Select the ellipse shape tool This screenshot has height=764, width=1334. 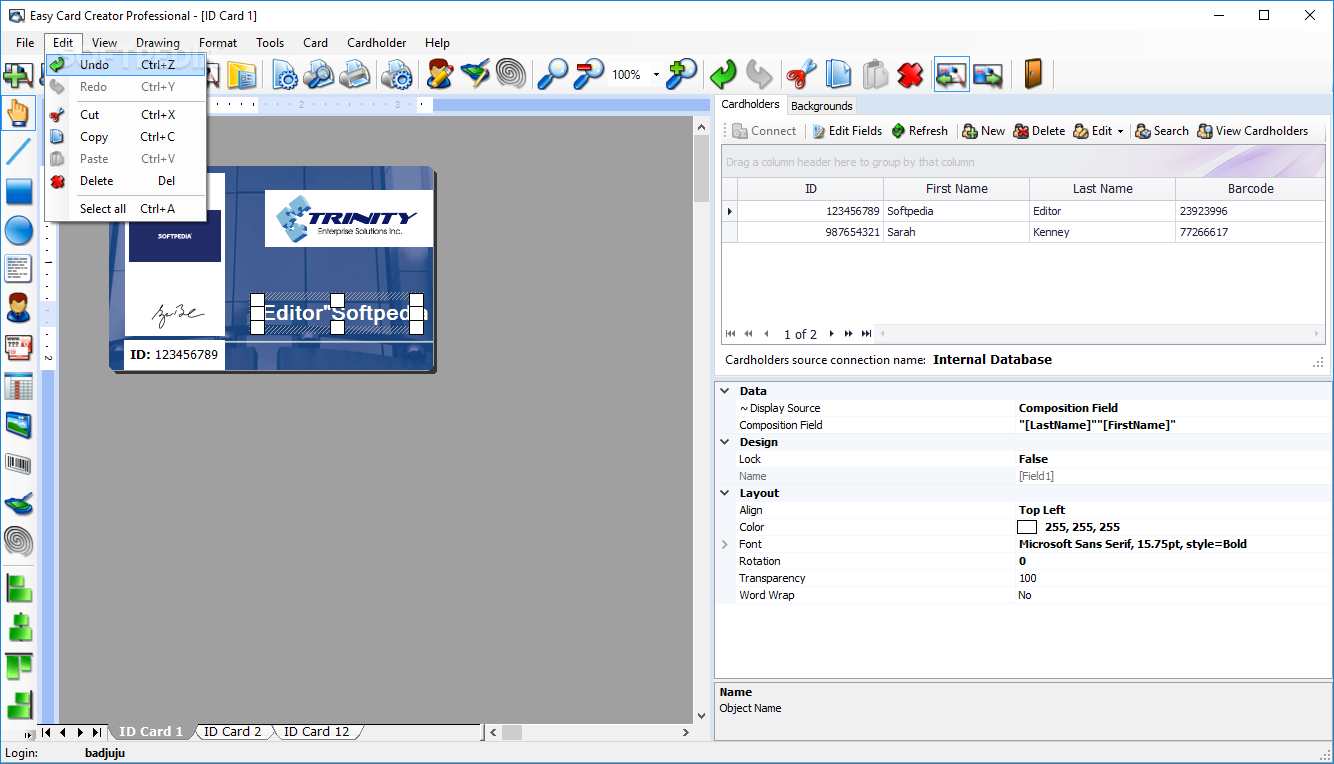click(18, 230)
